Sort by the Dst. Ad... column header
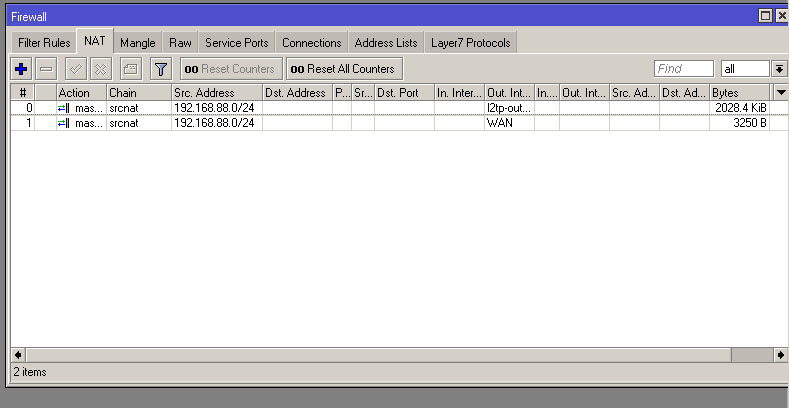The height and width of the screenshot is (408, 789). pos(684,93)
